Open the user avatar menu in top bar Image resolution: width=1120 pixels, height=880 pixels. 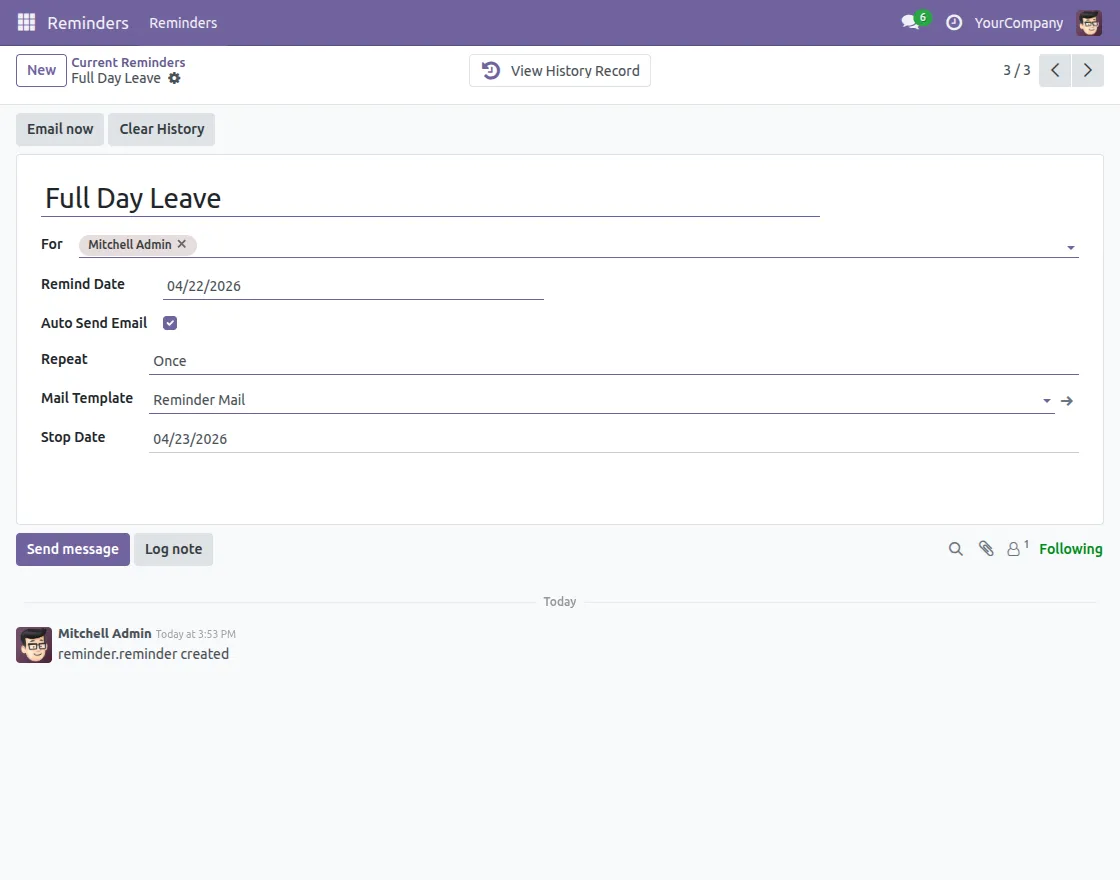pyautogui.click(x=1089, y=23)
